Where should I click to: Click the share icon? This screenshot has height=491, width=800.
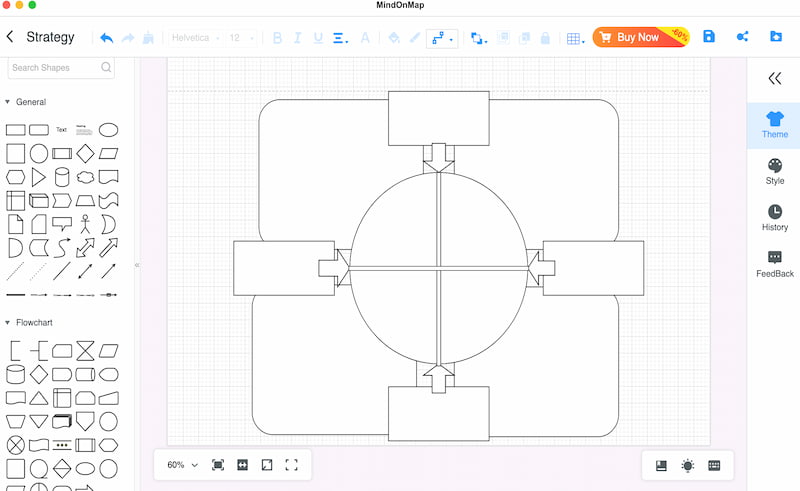[x=742, y=36]
